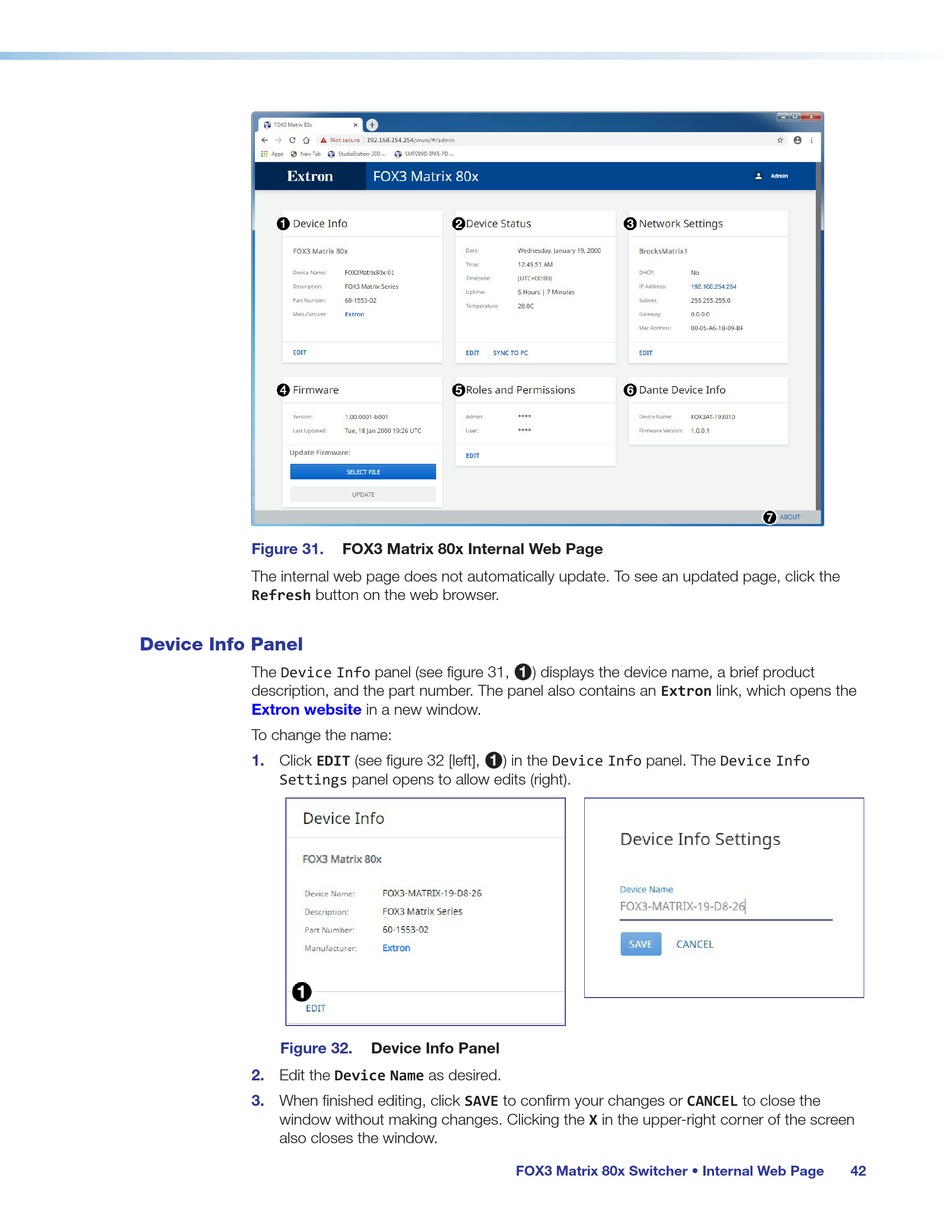Click the SAVE button in Device Info Settings
950x1229 pixels.
point(641,944)
